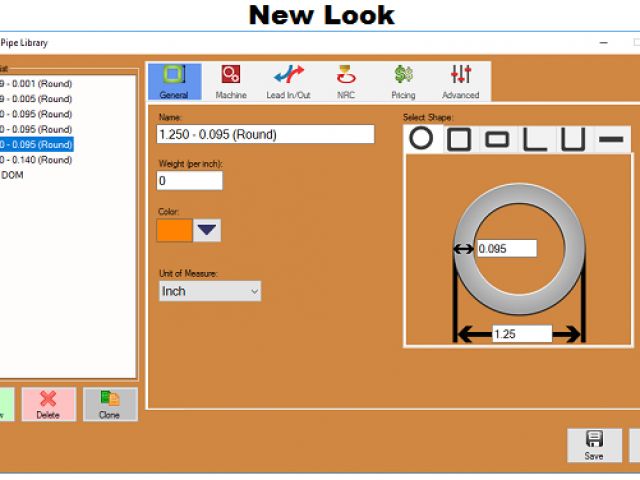Open the Unit of Measure dropdown
Viewport: 640px width, 480px height.
pyautogui.click(x=210, y=291)
